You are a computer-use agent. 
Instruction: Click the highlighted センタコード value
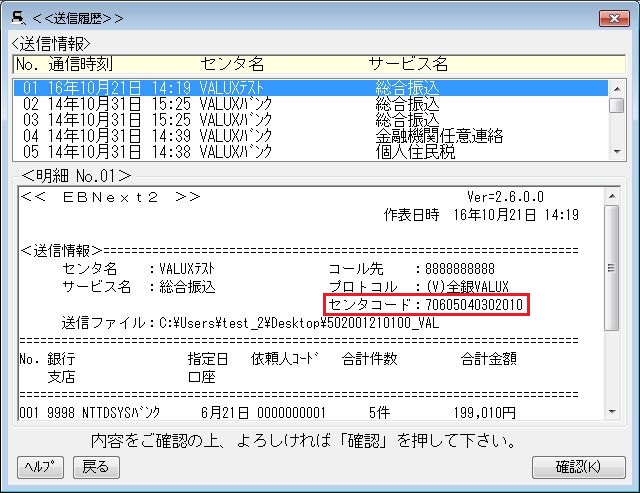pyautogui.click(x=475, y=304)
